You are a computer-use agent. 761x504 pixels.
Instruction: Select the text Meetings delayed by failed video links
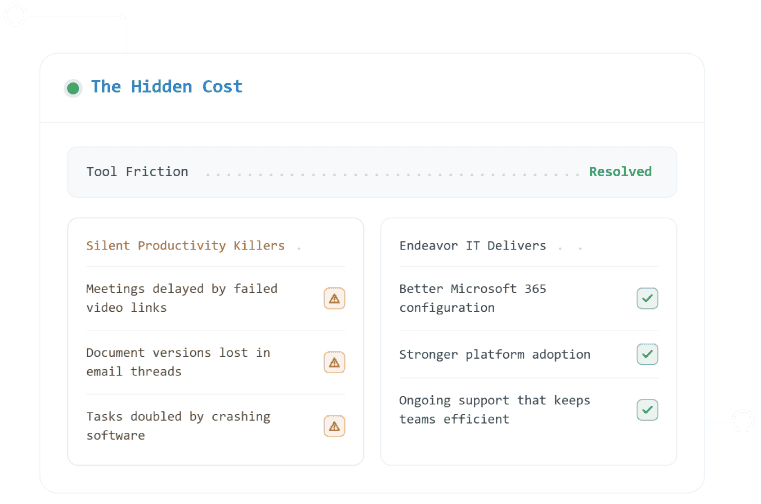point(182,298)
